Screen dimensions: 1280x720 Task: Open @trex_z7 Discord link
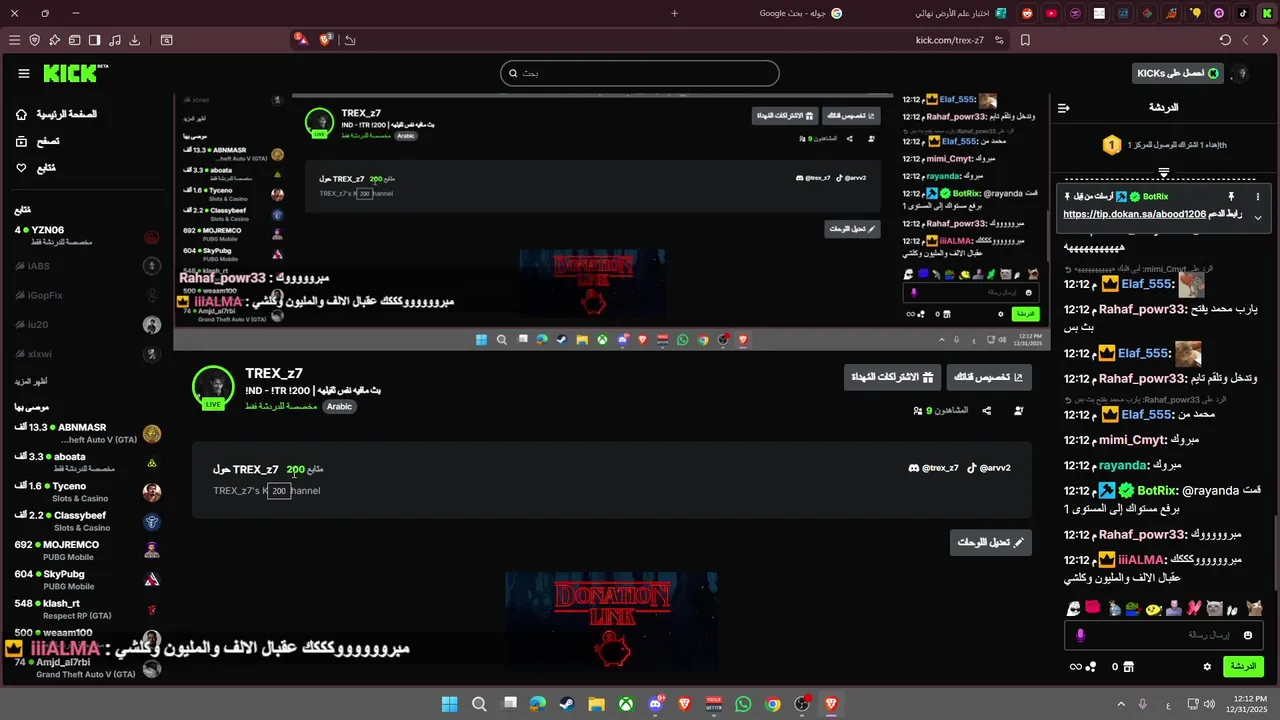932,468
